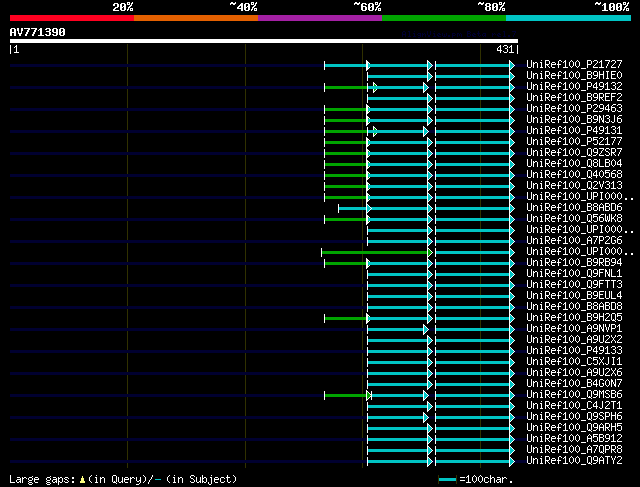This screenshot has height=487, width=640.
Task: Choose the UniRef100_Q9FNL1 entry
Action: click(x=574, y=274)
